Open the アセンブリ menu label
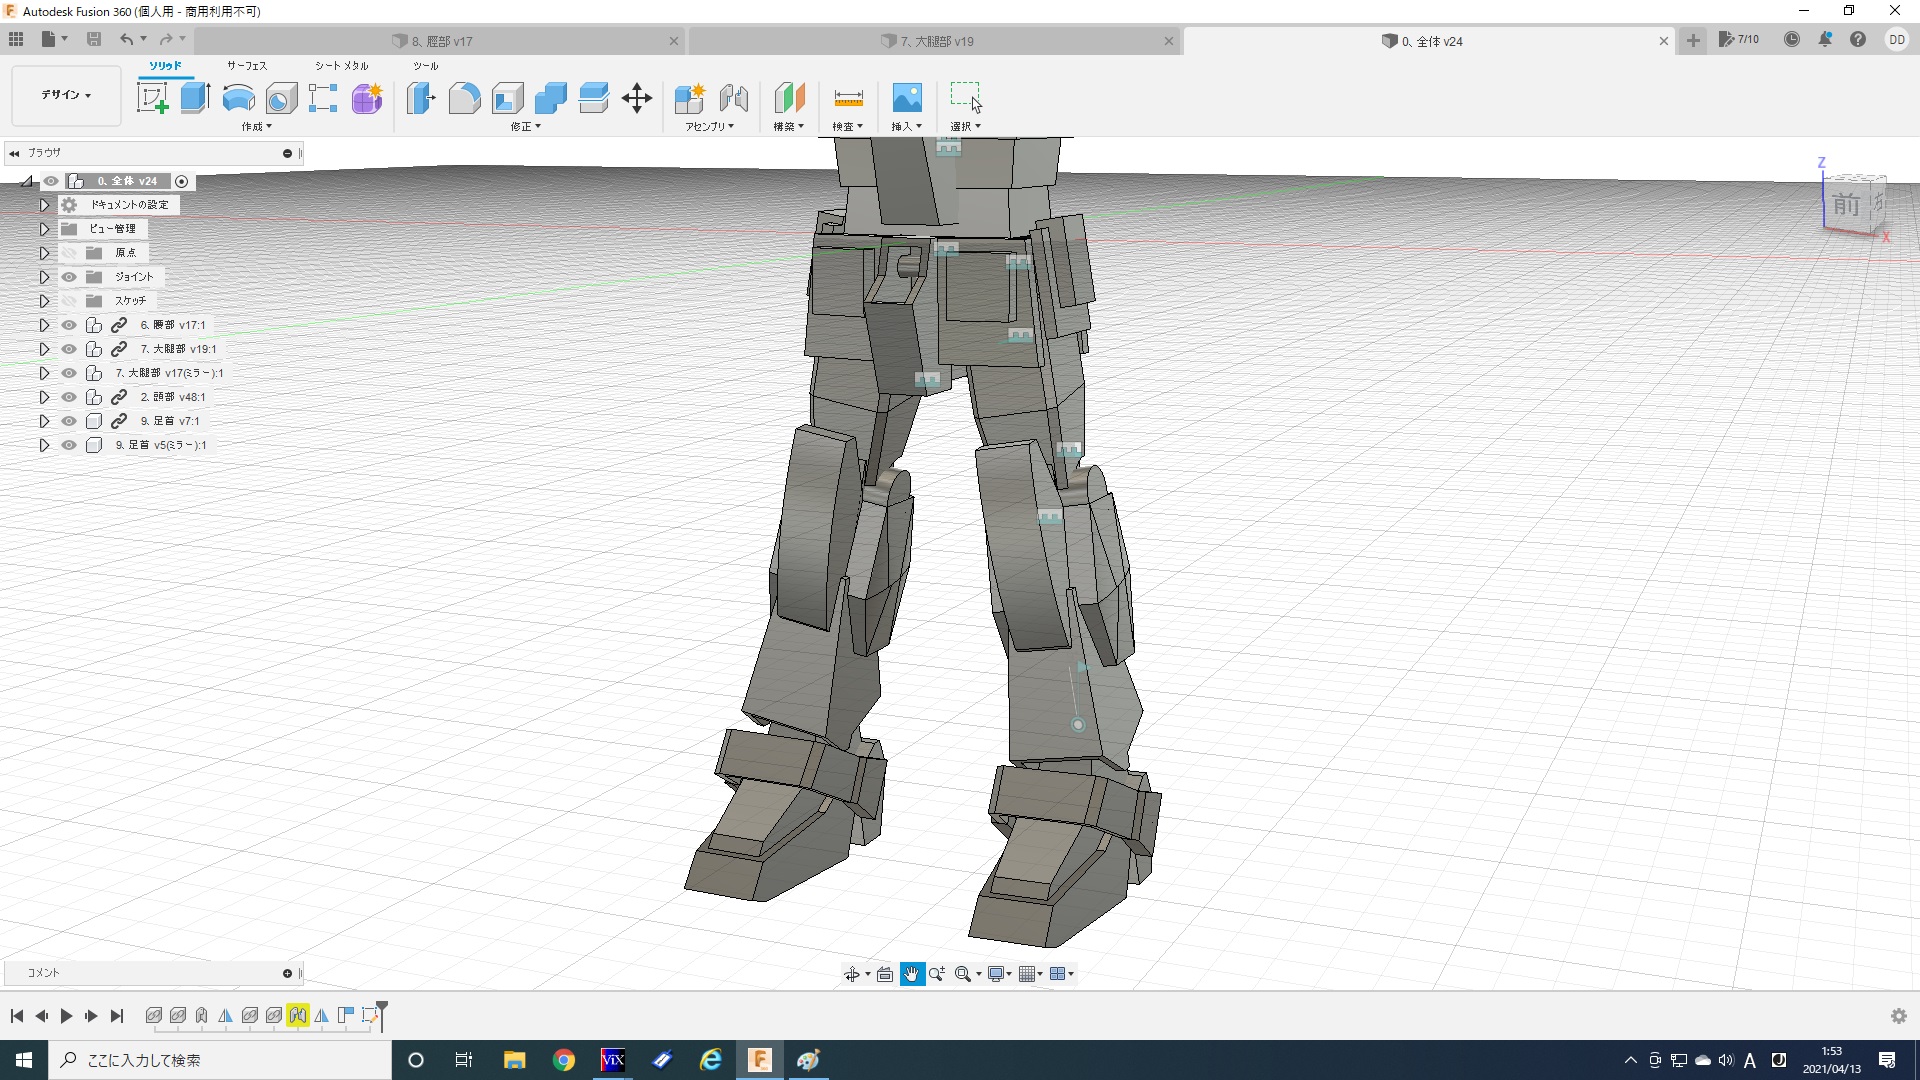The width and height of the screenshot is (1920, 1080). tap(709, 127)
